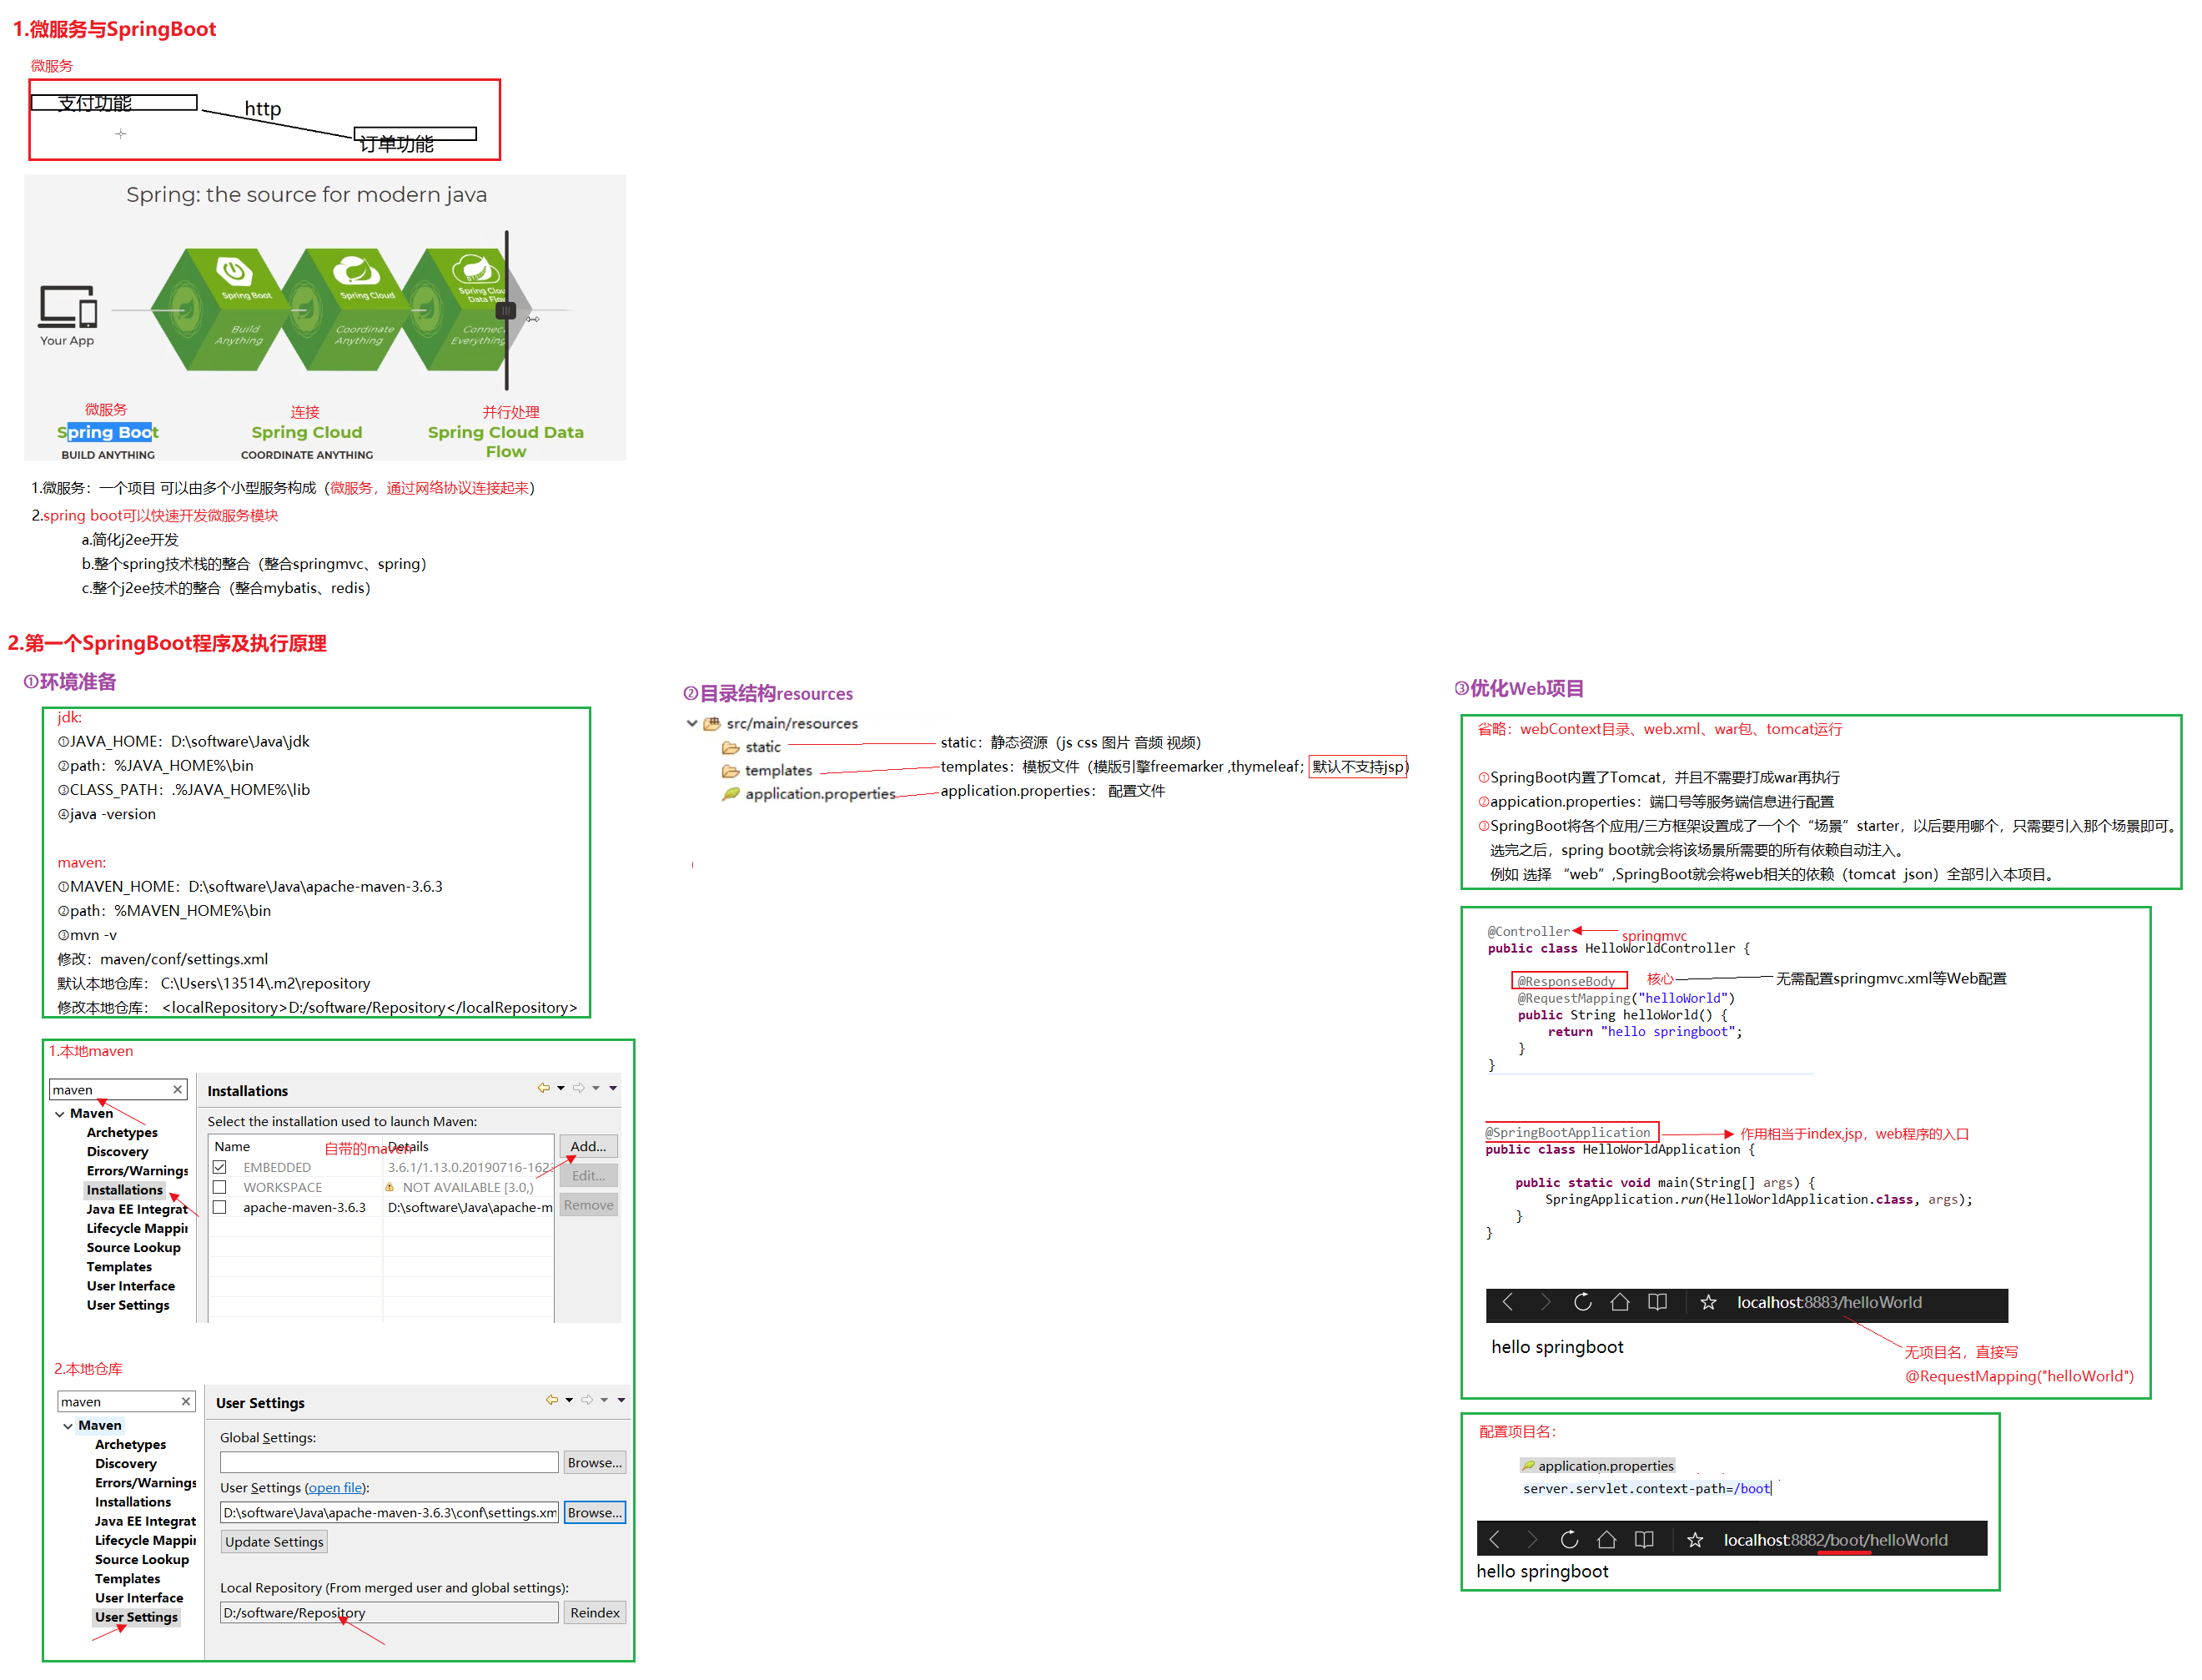The image size is (2202, 1680).
Task: Check the WORKSPACE installation checkbox
Action: point(220,1187)
